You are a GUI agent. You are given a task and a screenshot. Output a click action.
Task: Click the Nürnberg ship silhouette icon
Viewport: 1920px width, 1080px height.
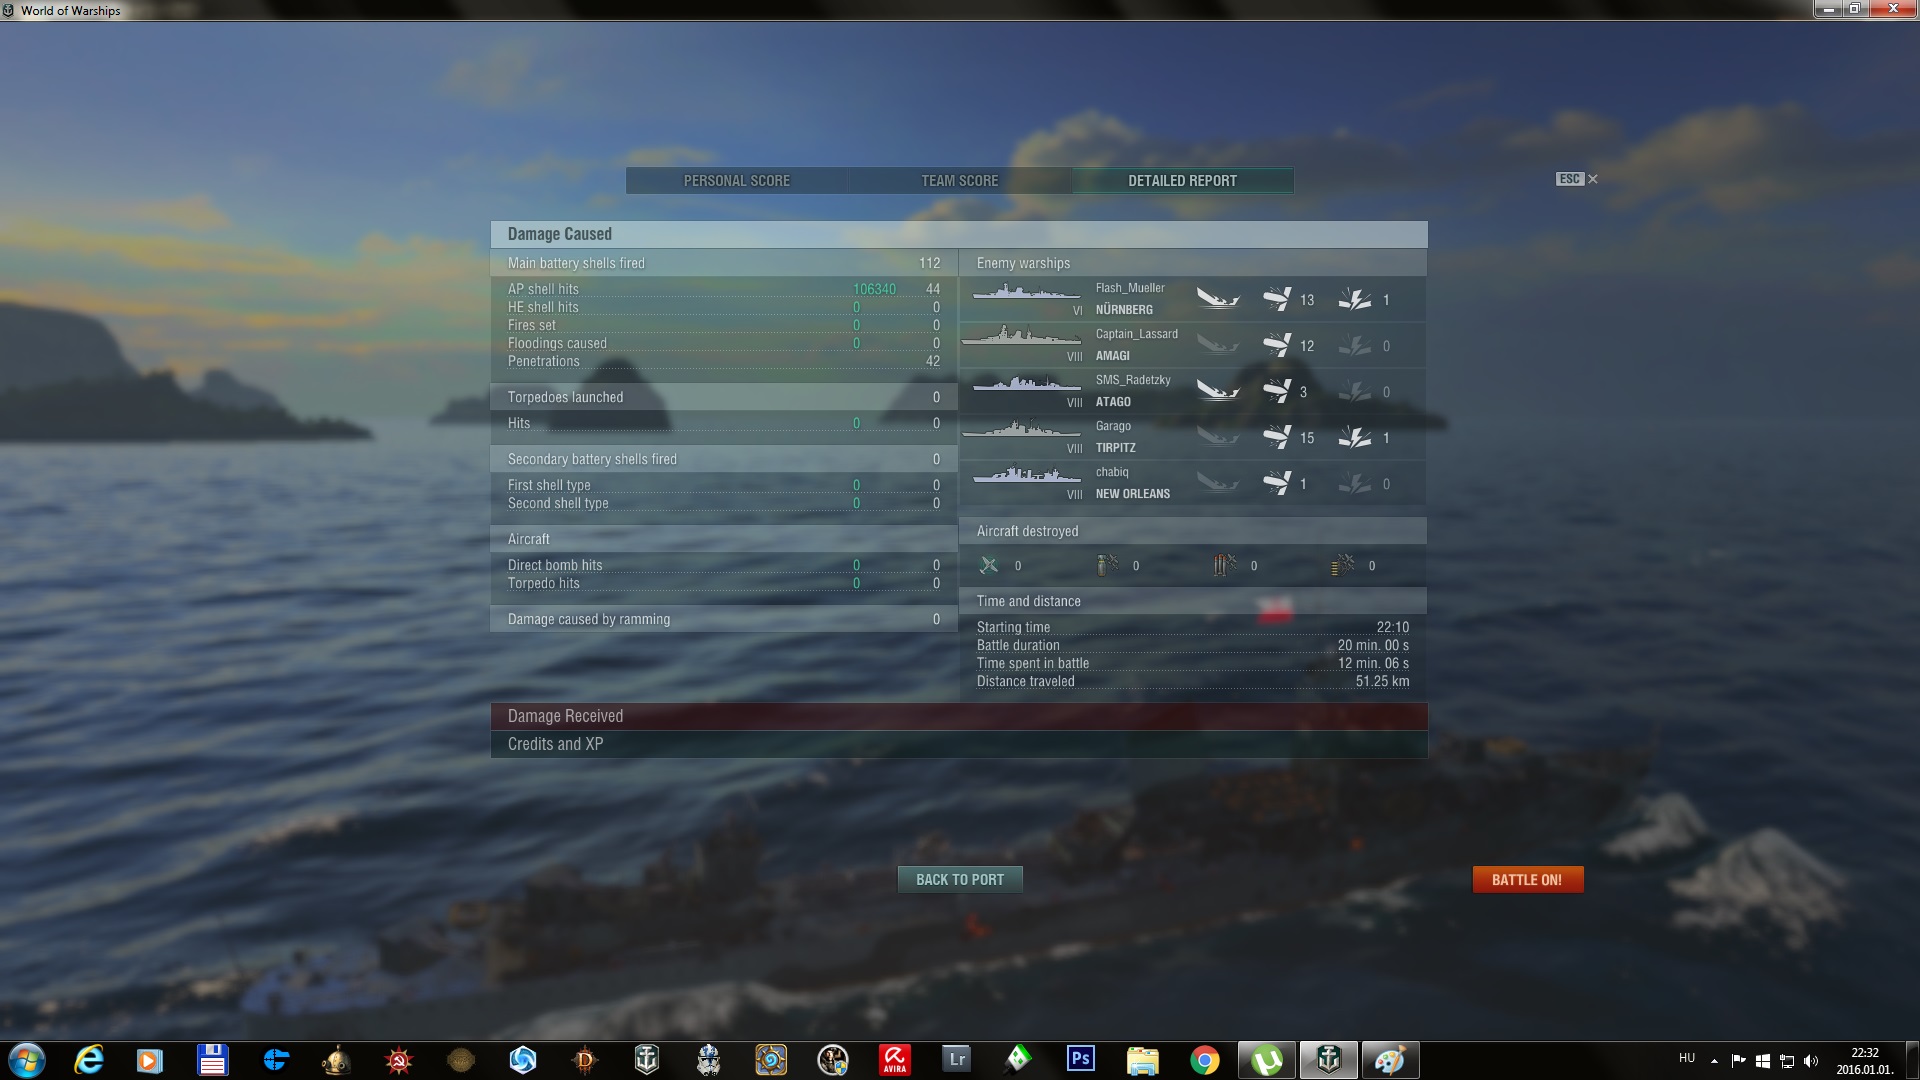coord(1026,293)
